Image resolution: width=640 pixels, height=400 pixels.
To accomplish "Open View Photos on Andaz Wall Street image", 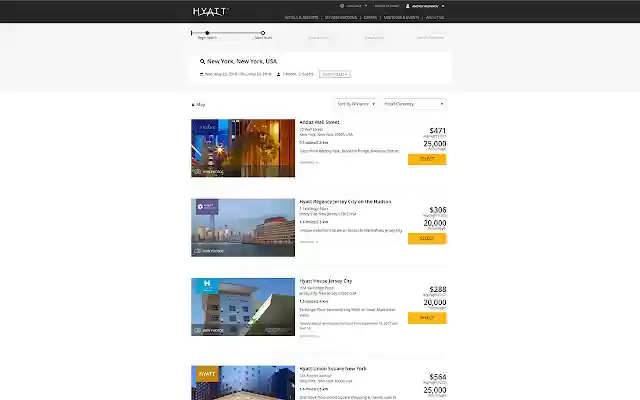I will (209, 171).
